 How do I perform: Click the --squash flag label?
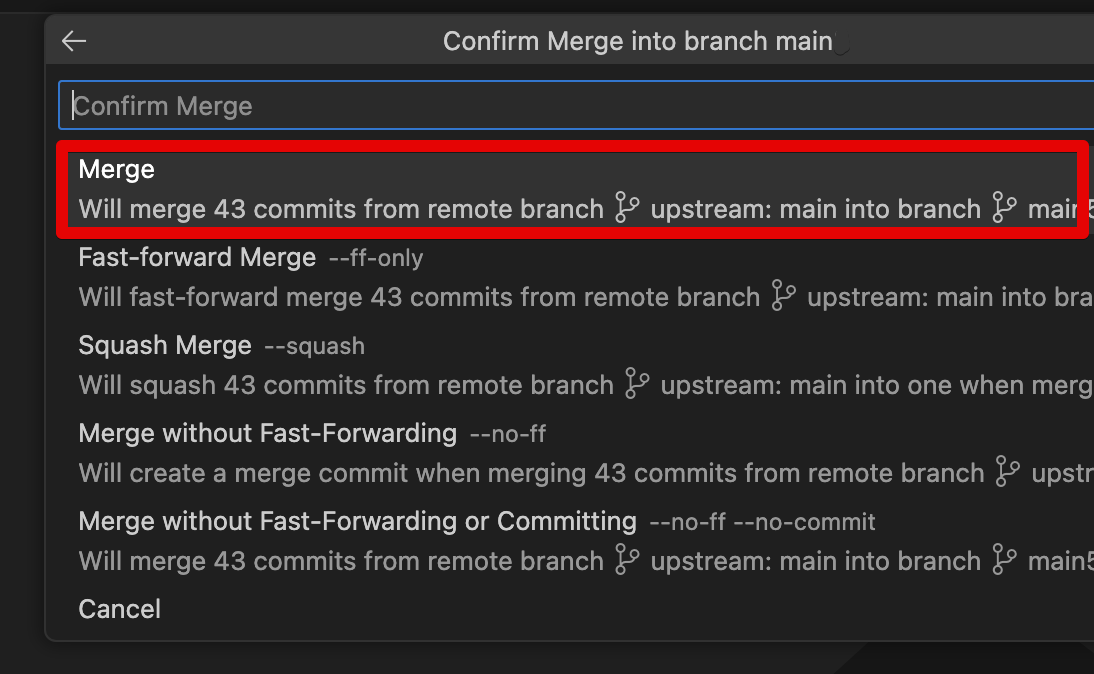(x=315, y=346)
